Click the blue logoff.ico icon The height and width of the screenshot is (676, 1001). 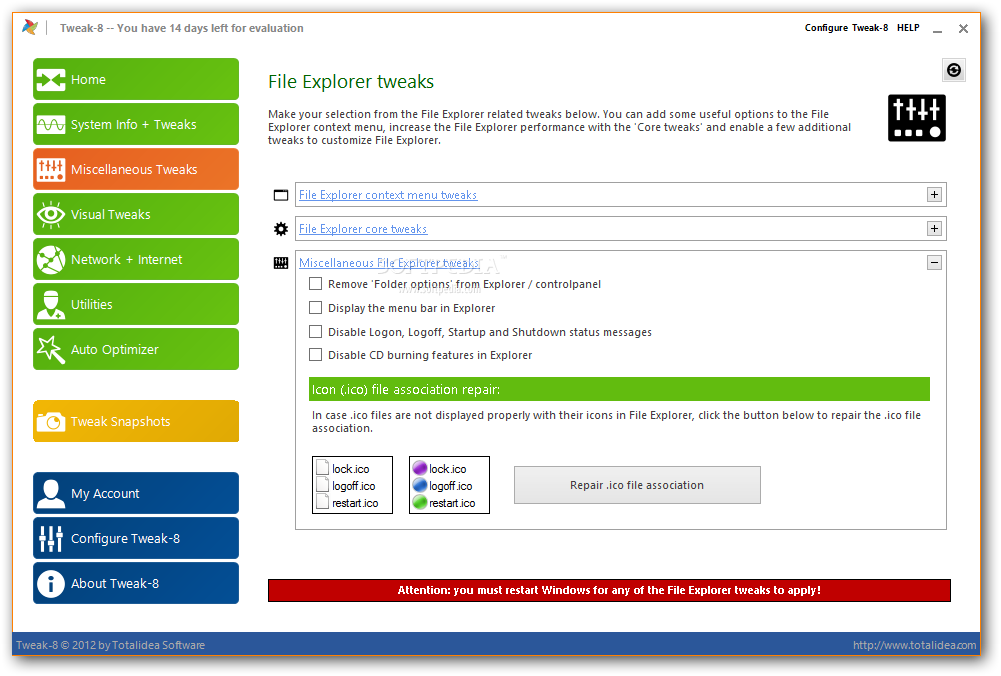point(419,486)
